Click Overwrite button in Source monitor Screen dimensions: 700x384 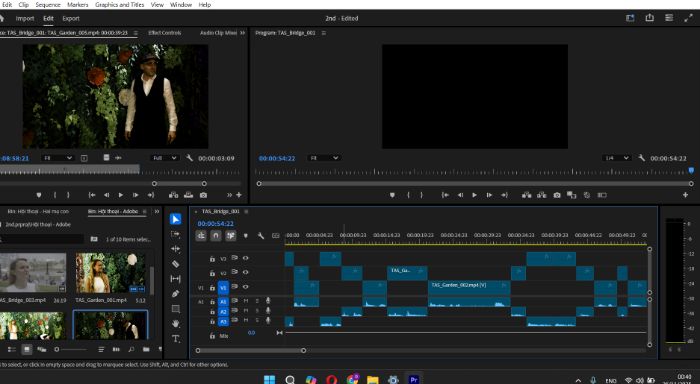click(x=188, y=195)
